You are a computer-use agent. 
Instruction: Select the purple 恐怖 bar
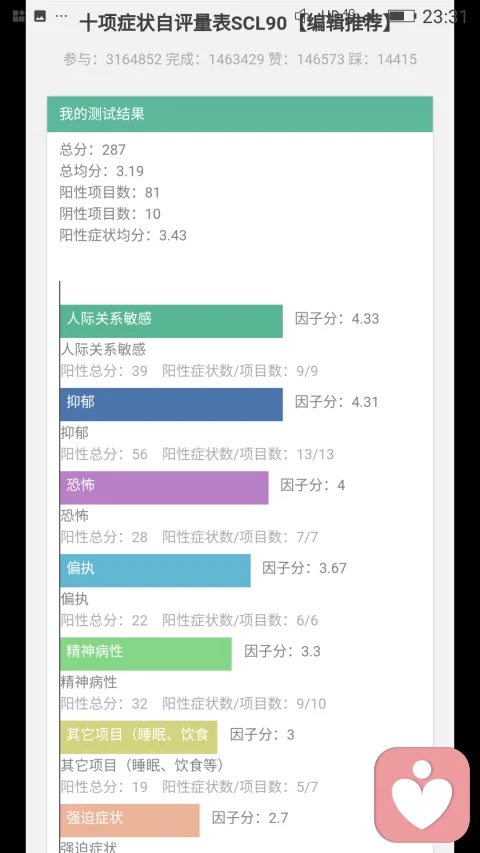tap(164, 487)
